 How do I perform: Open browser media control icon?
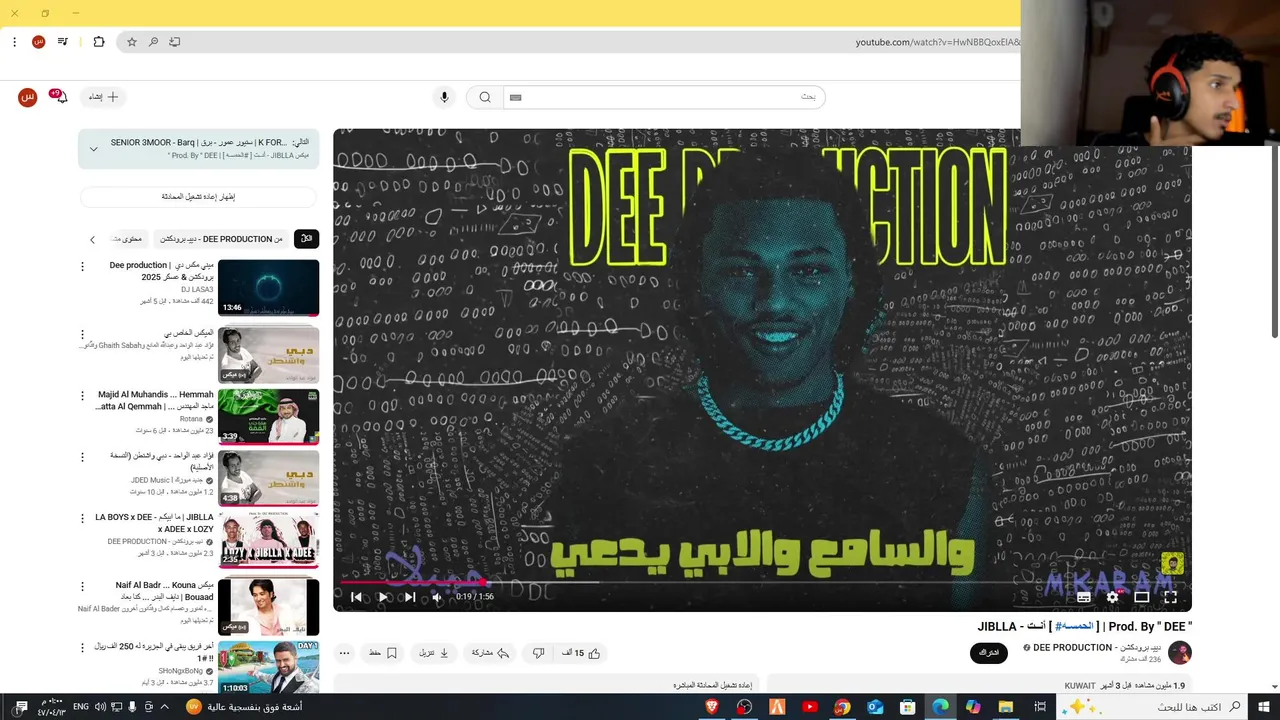[63, 42]
